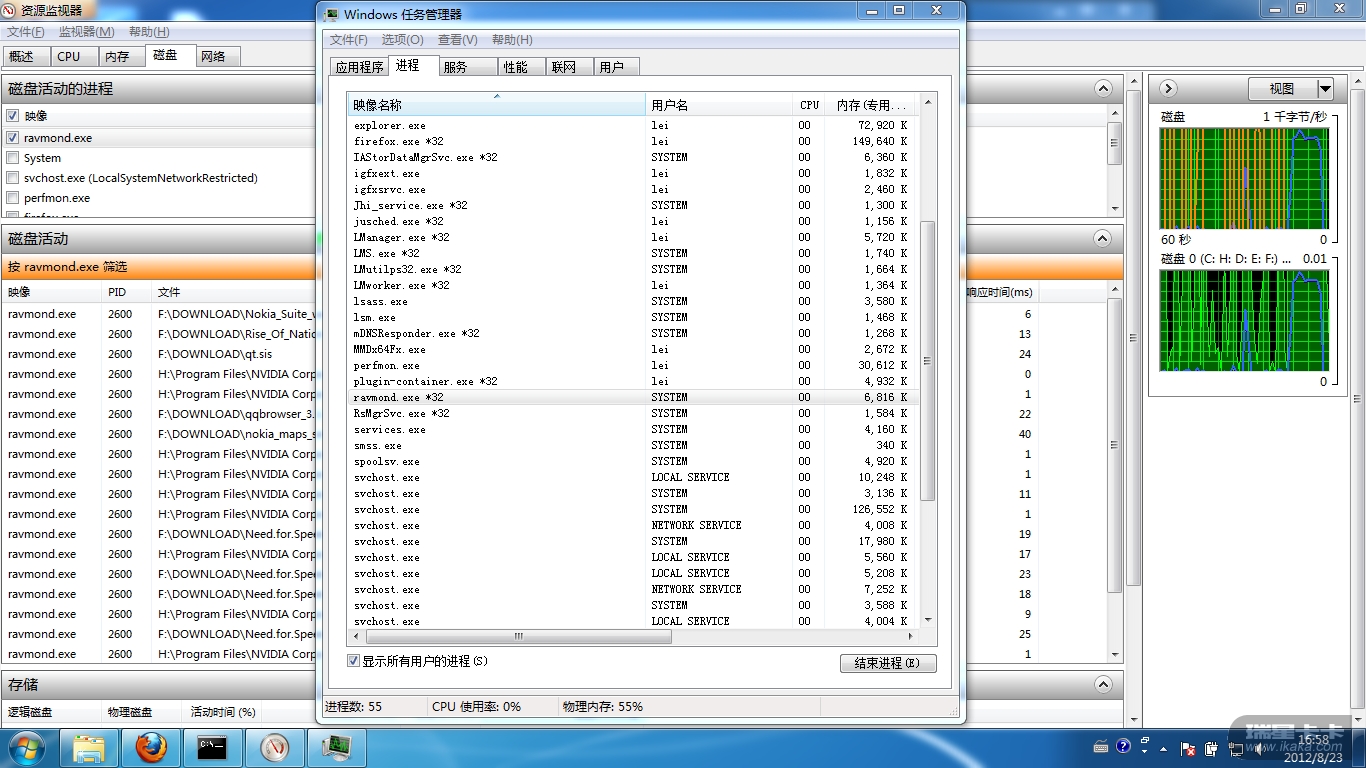Toggle 显示所有用户的进程 checkbox in Task Manager
The width and height of the screenshot is (1366, 768).
(353, 661)
